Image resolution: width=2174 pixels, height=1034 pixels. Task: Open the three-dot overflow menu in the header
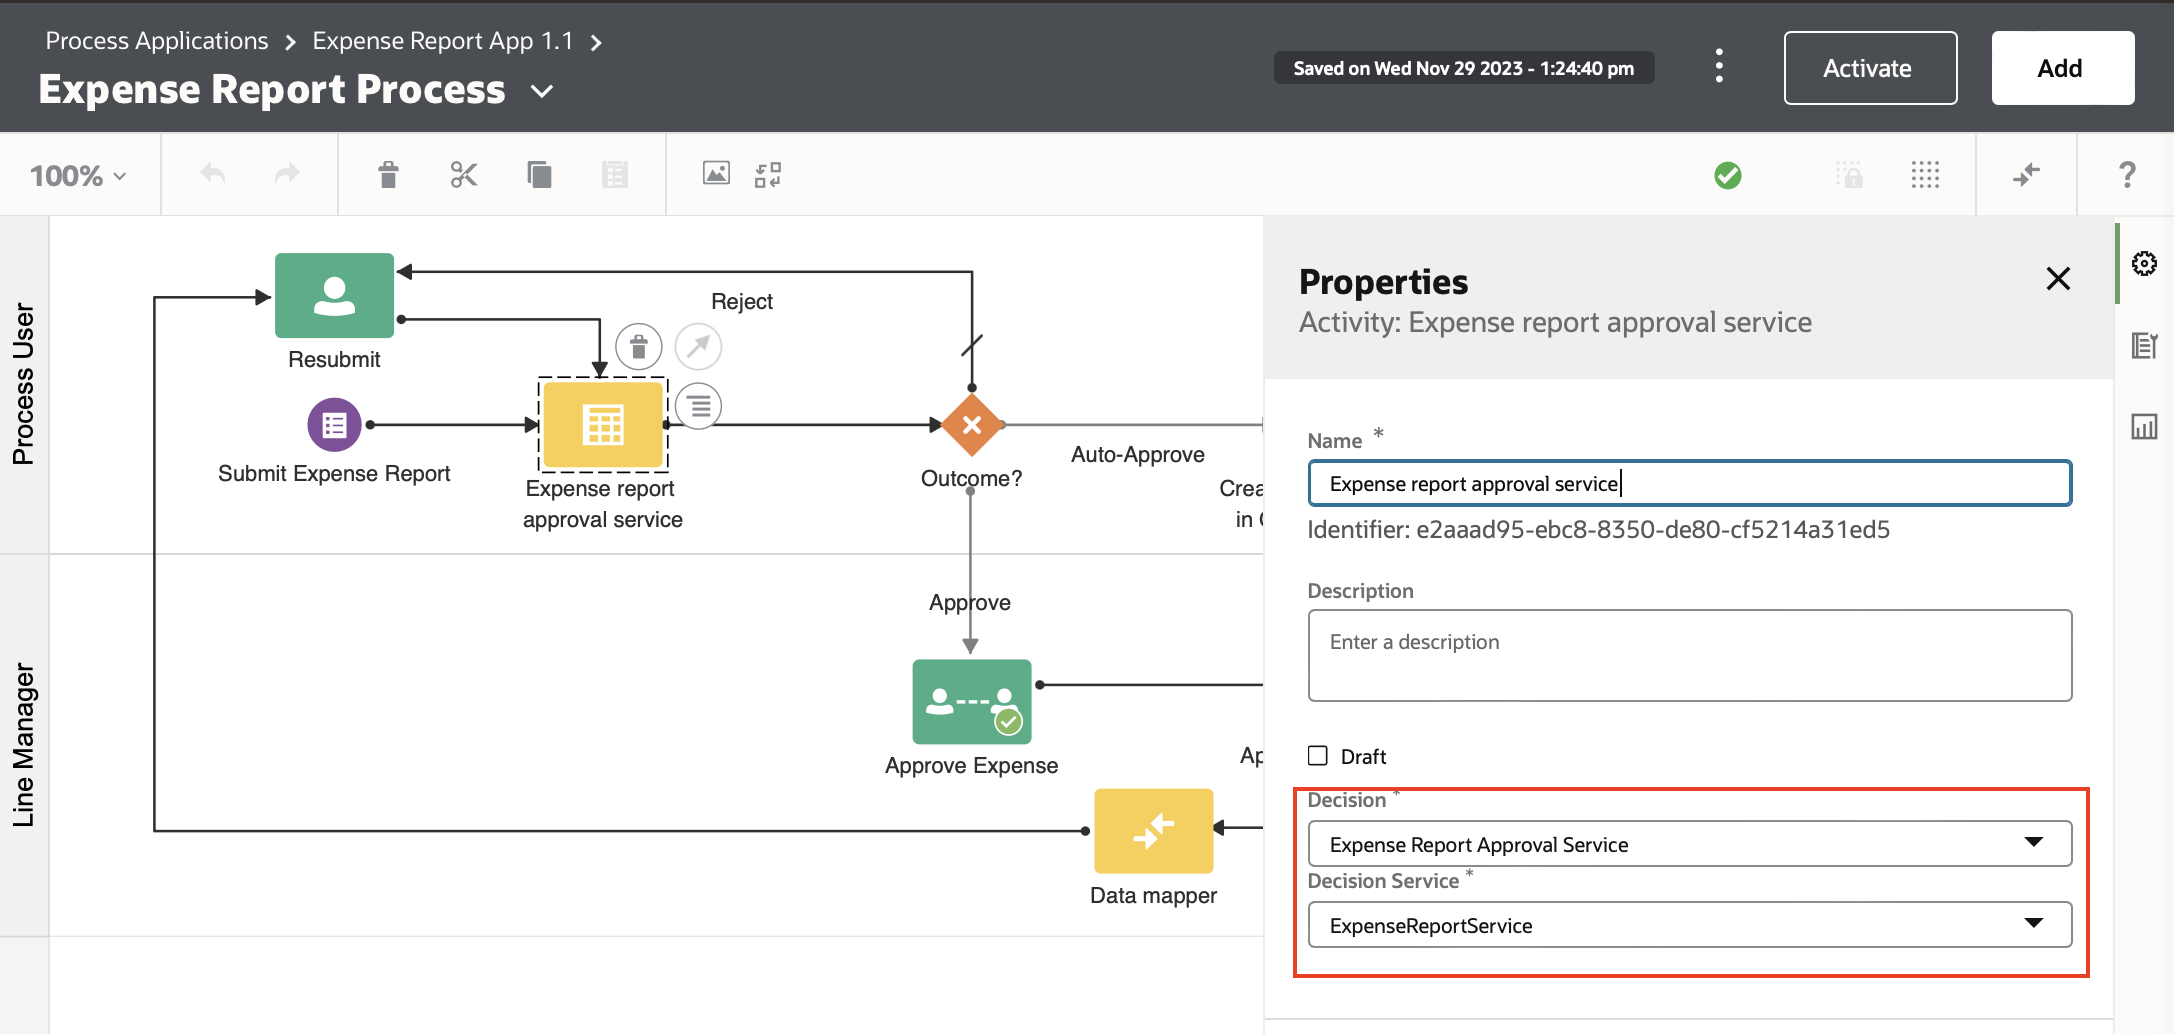tap(1719, 66)
